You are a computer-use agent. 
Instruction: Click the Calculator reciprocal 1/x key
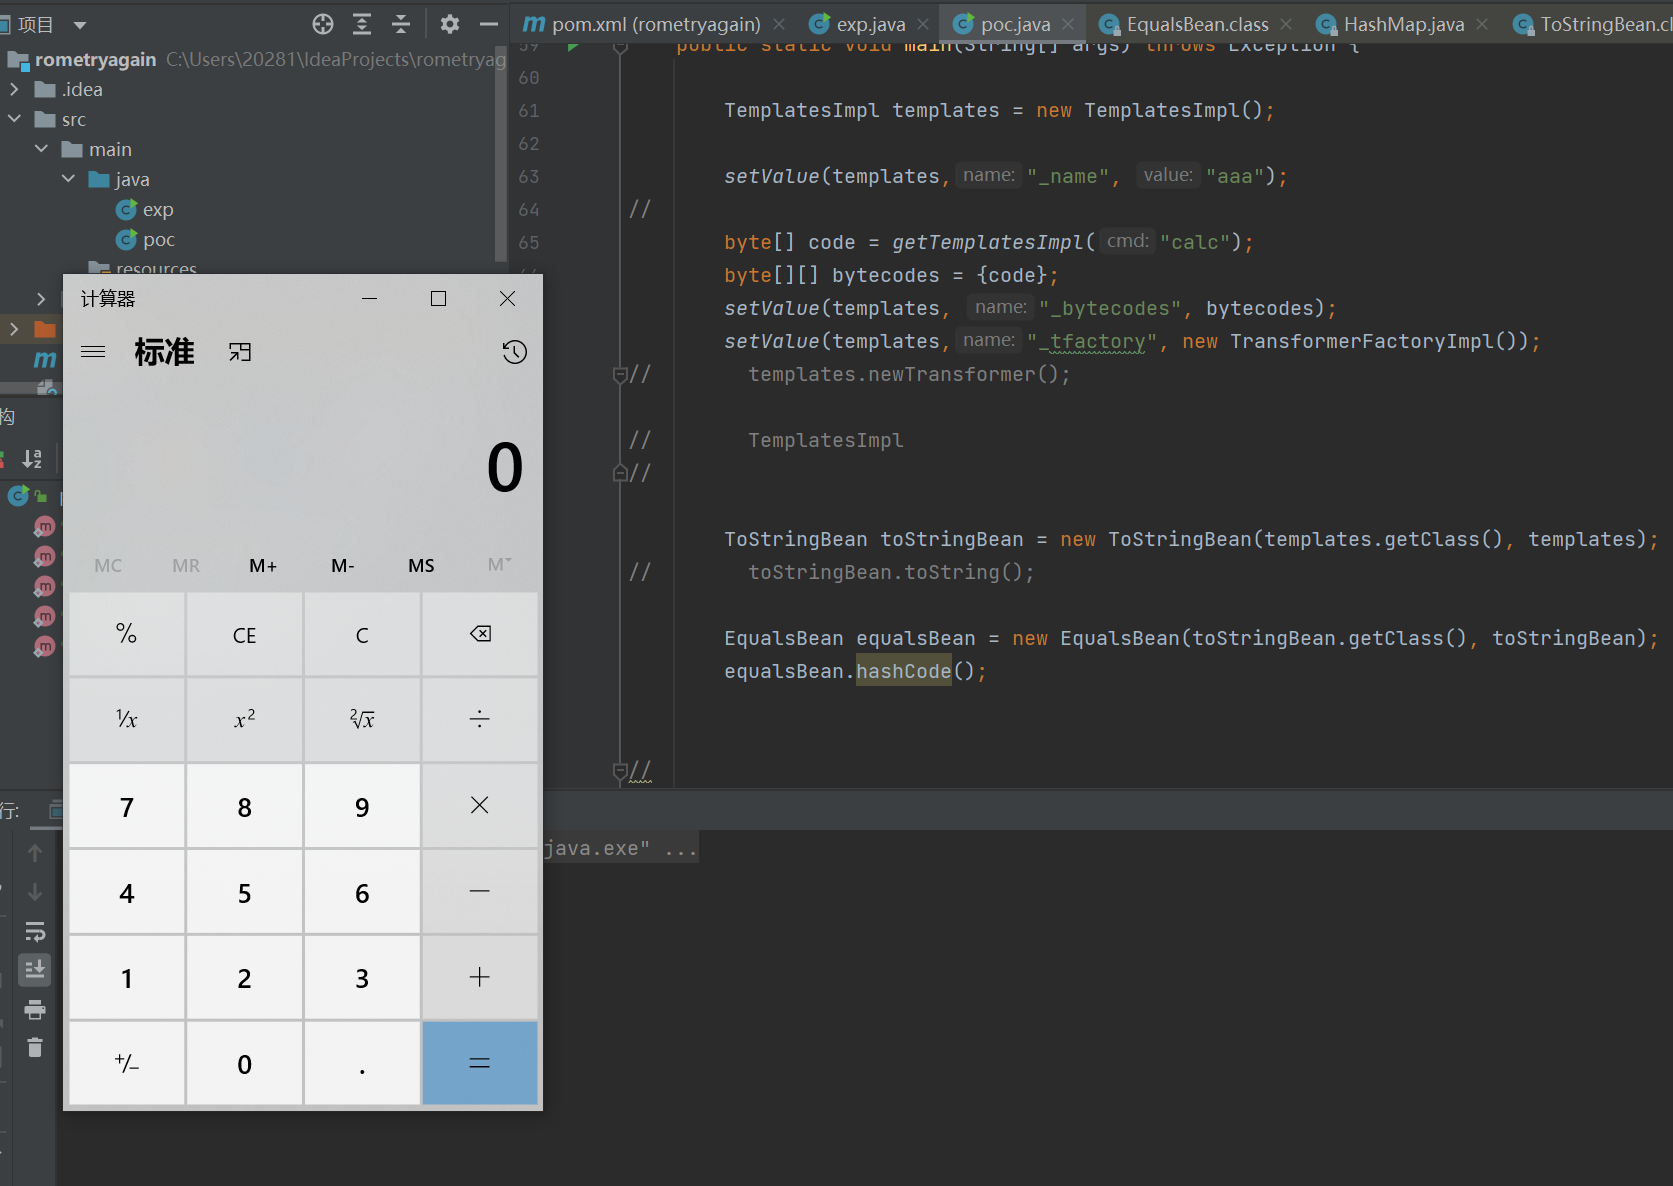tap(127, 719)
